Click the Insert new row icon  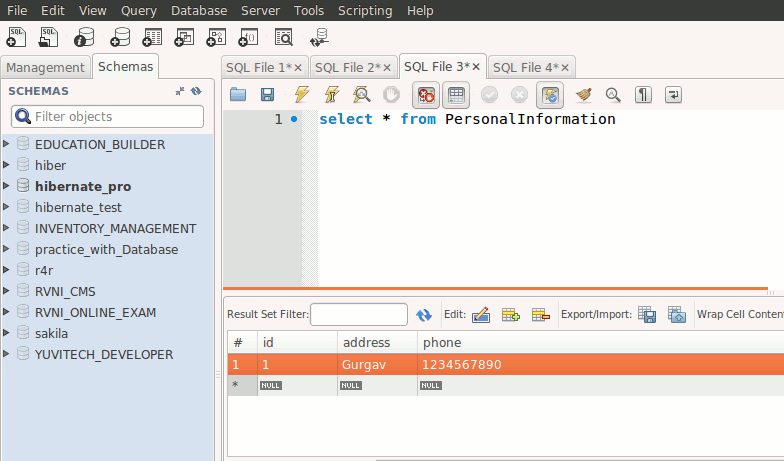(511, 314)
